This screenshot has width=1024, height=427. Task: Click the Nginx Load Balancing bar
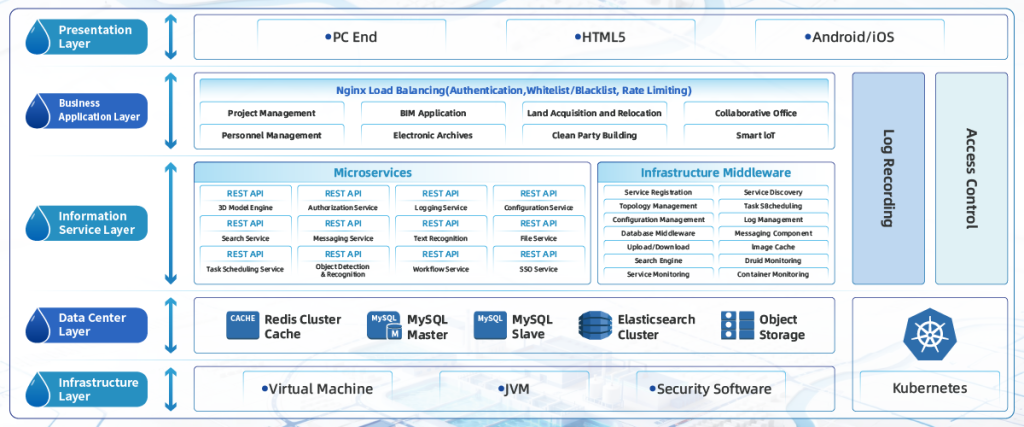click(514, 90)
